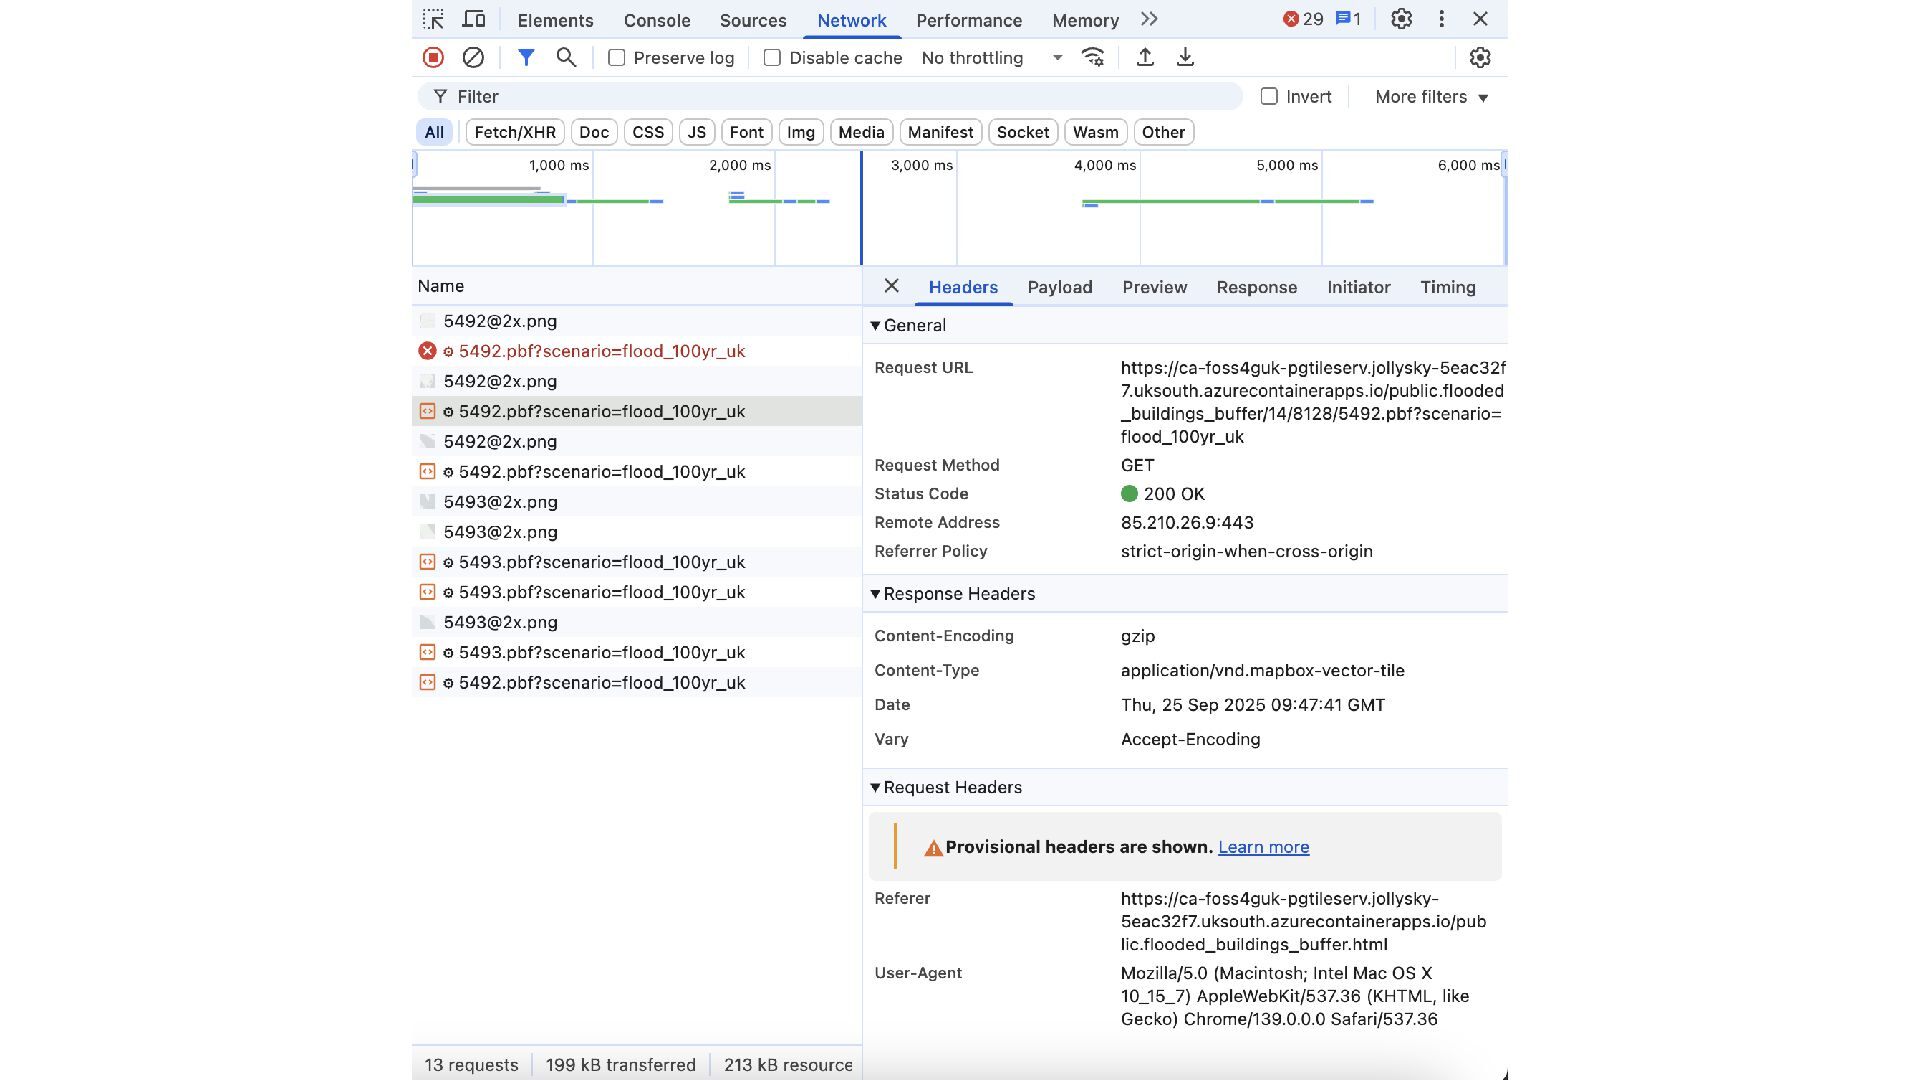Open network search with magnifier icon
The image size is (1920, 1080).
click(x=566, y=58)
